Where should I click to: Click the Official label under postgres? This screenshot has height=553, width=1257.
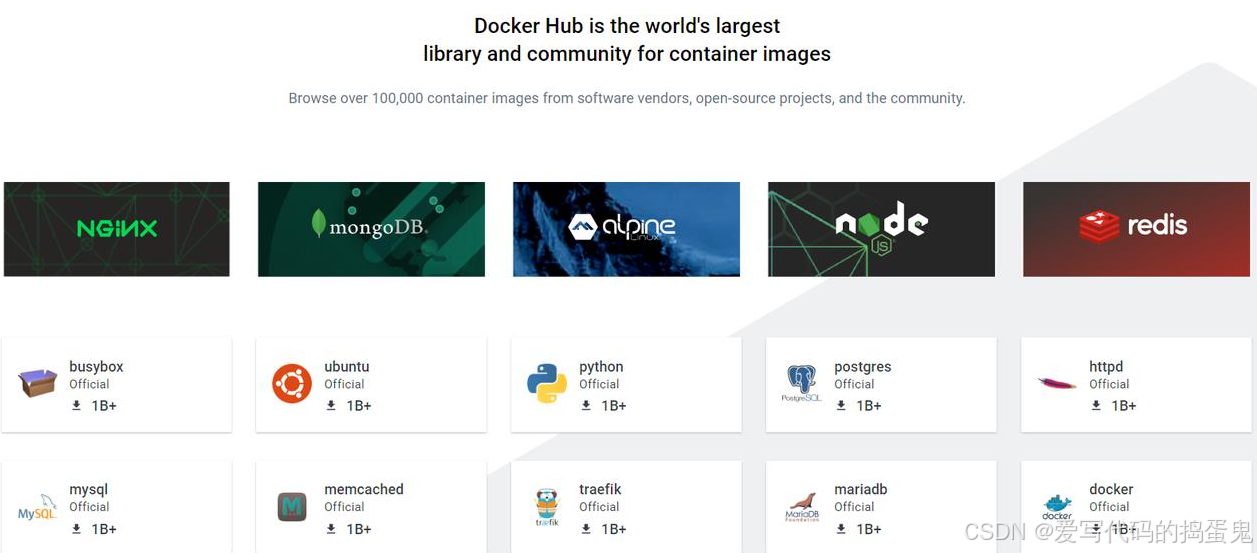coord(854,384)
